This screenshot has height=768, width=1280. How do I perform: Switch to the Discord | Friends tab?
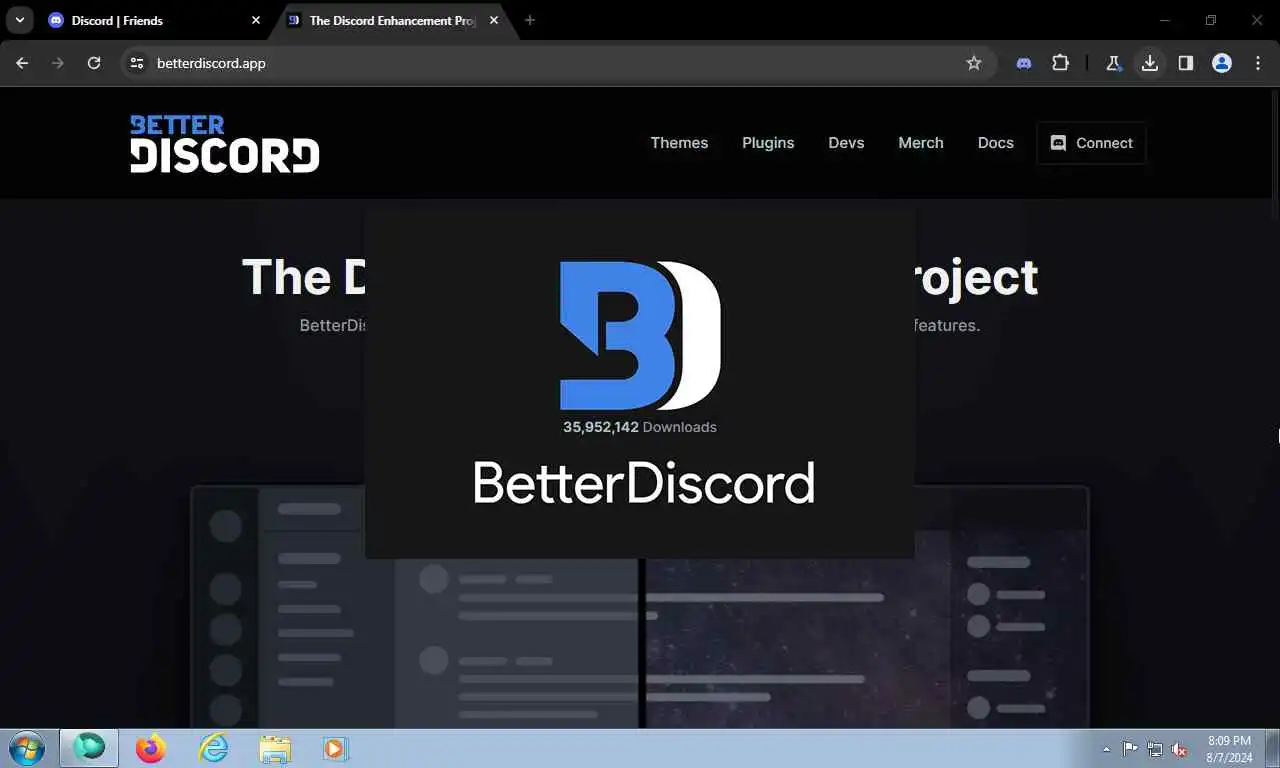pyautogui.click(x=155, y=20)
